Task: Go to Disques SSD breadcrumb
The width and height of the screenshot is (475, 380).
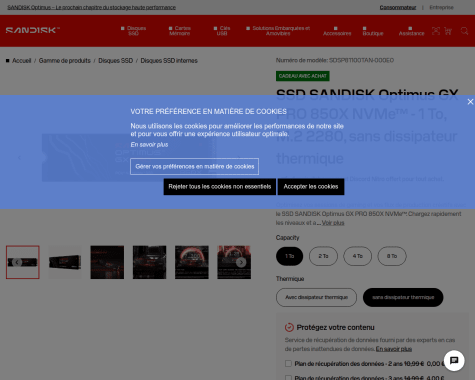Action: coord(115,61)
